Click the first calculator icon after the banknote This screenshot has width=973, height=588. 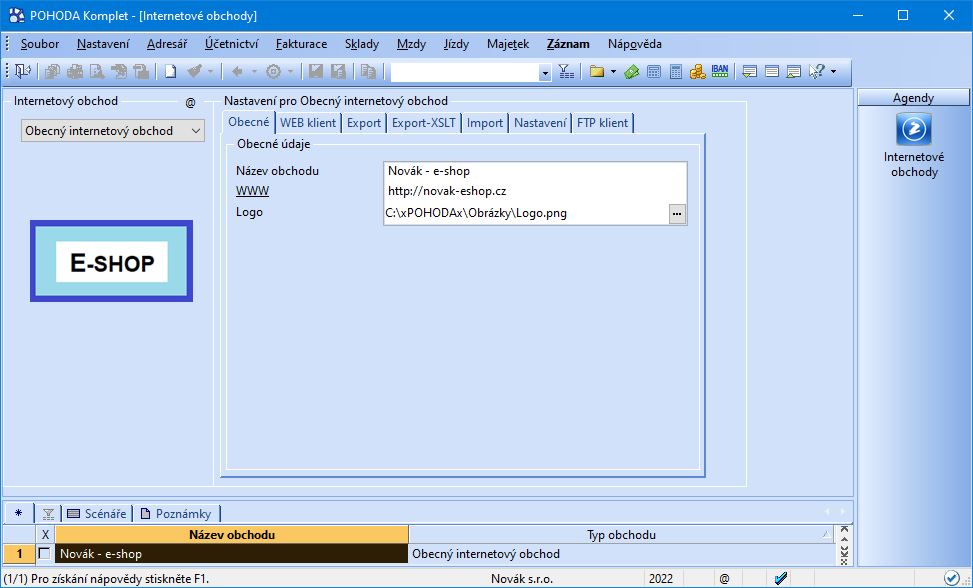click(x=653, y=72)
